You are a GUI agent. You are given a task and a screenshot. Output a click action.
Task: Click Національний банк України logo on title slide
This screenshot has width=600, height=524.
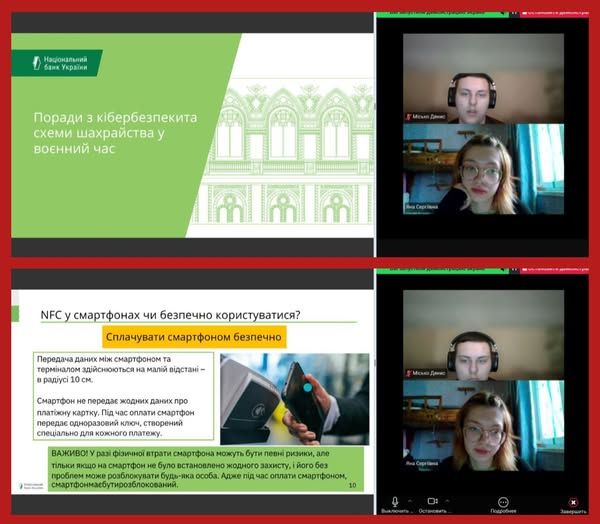click(x=57, y=63)
